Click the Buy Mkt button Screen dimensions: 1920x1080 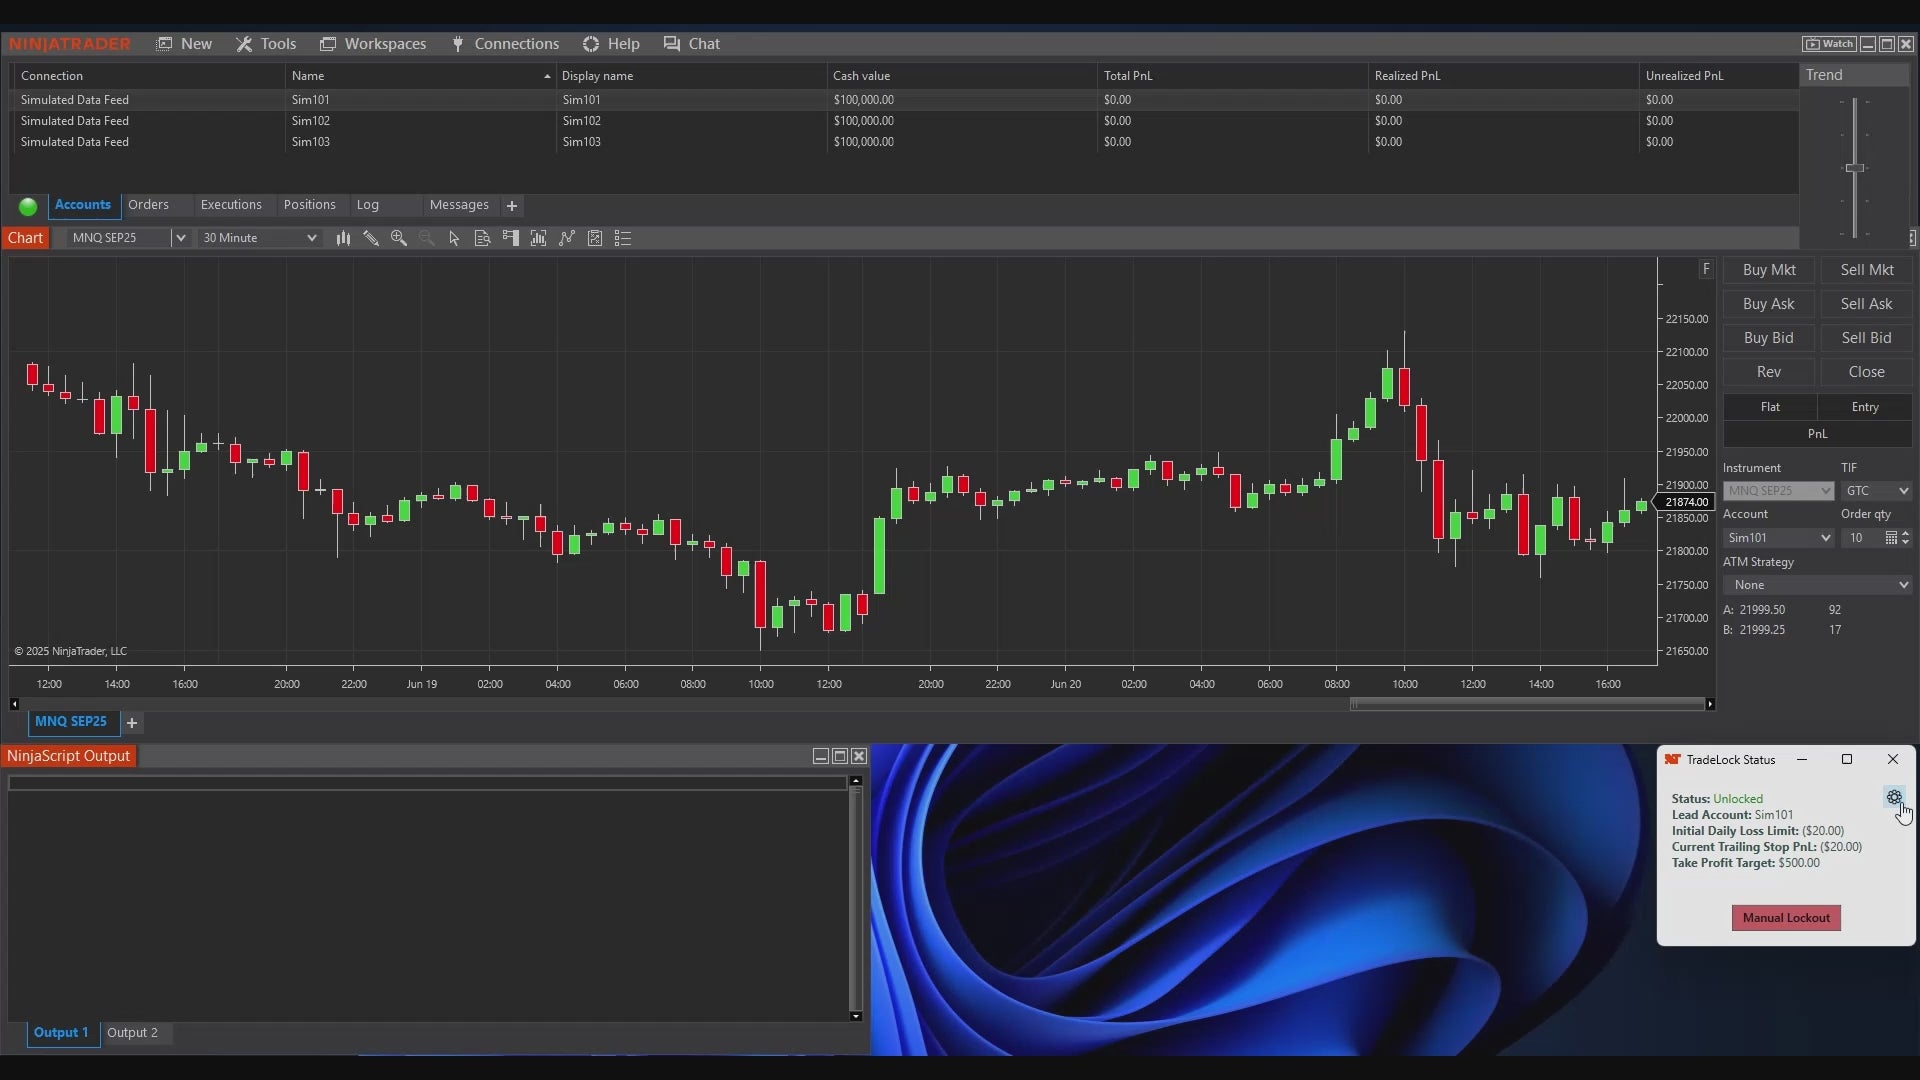[1768, 270]
